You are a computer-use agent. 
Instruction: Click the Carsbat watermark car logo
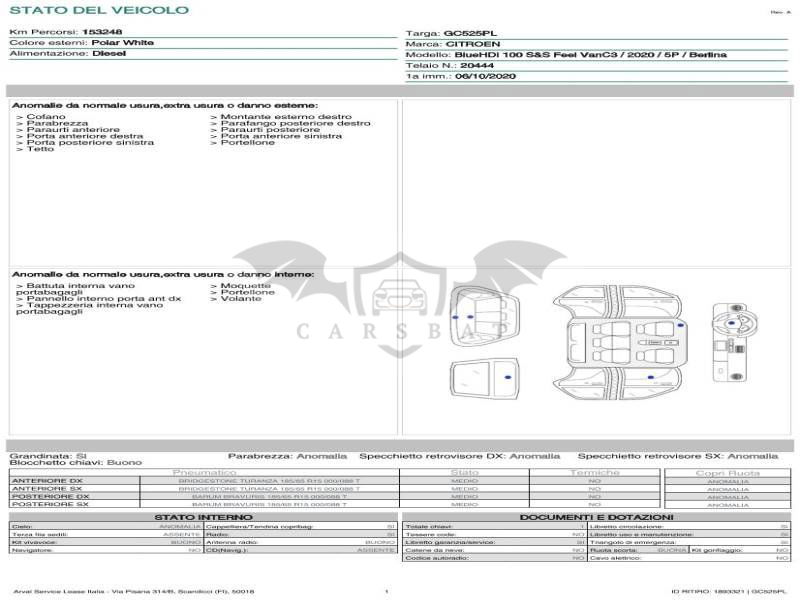pyautogui.click(x=395, y=297)
